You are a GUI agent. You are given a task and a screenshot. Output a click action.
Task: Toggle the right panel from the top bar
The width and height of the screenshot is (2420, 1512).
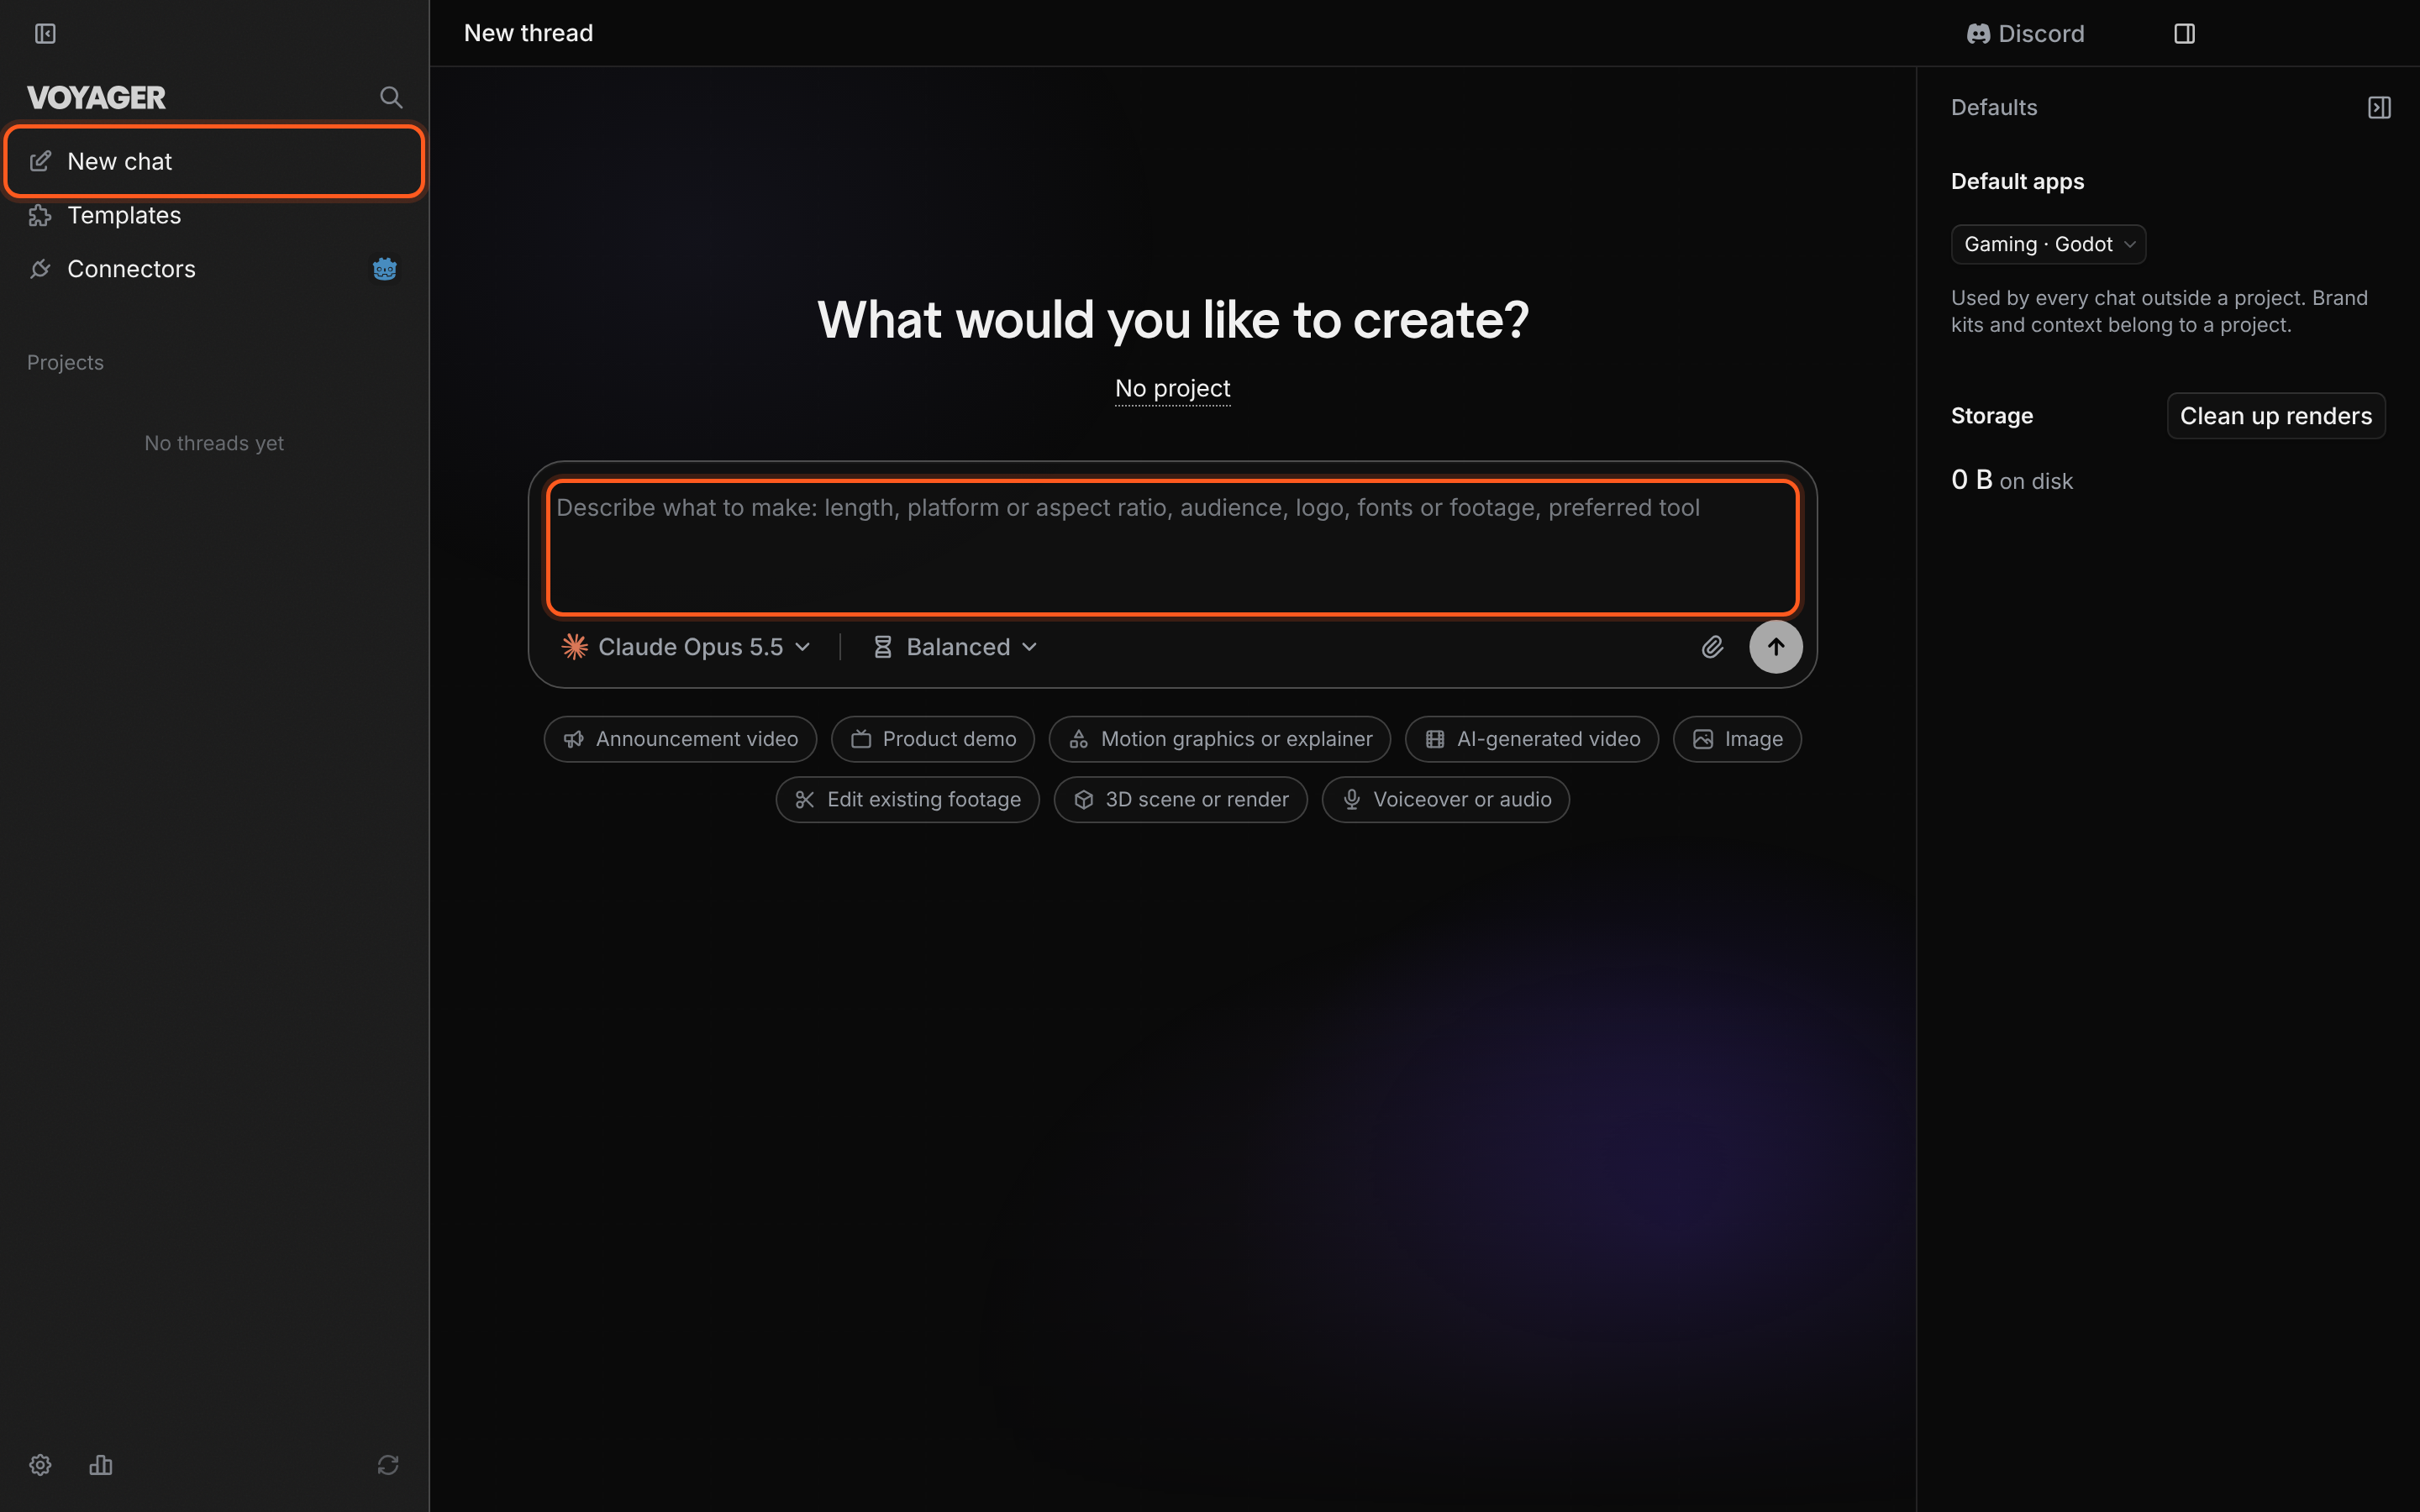pos(2185,34)
